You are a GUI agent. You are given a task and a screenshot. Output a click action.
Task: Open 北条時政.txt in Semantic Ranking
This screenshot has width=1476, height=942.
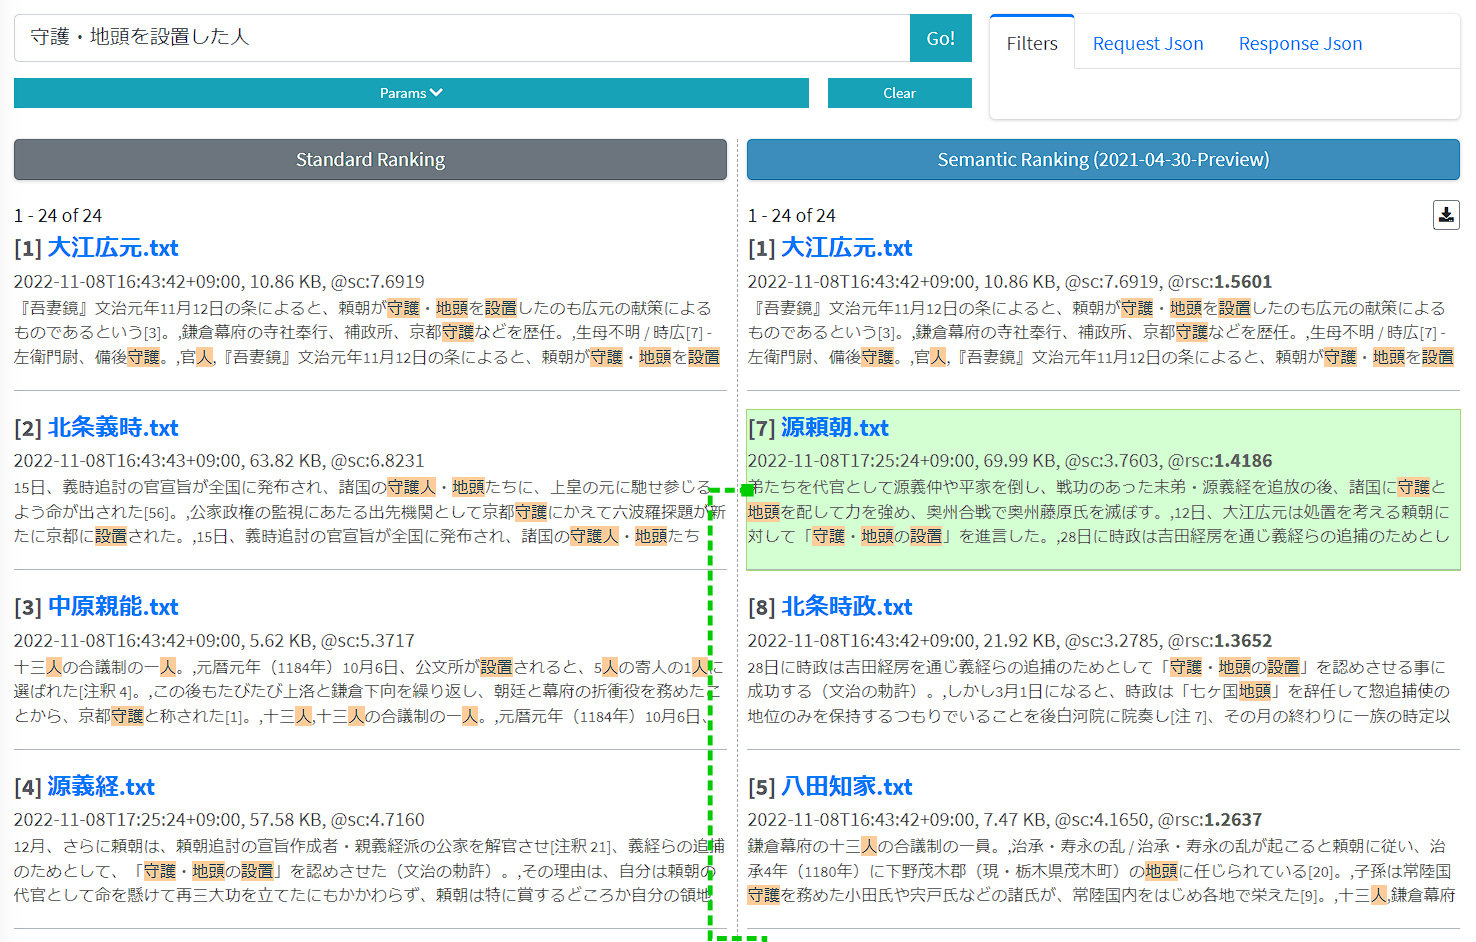click(847, 607)
